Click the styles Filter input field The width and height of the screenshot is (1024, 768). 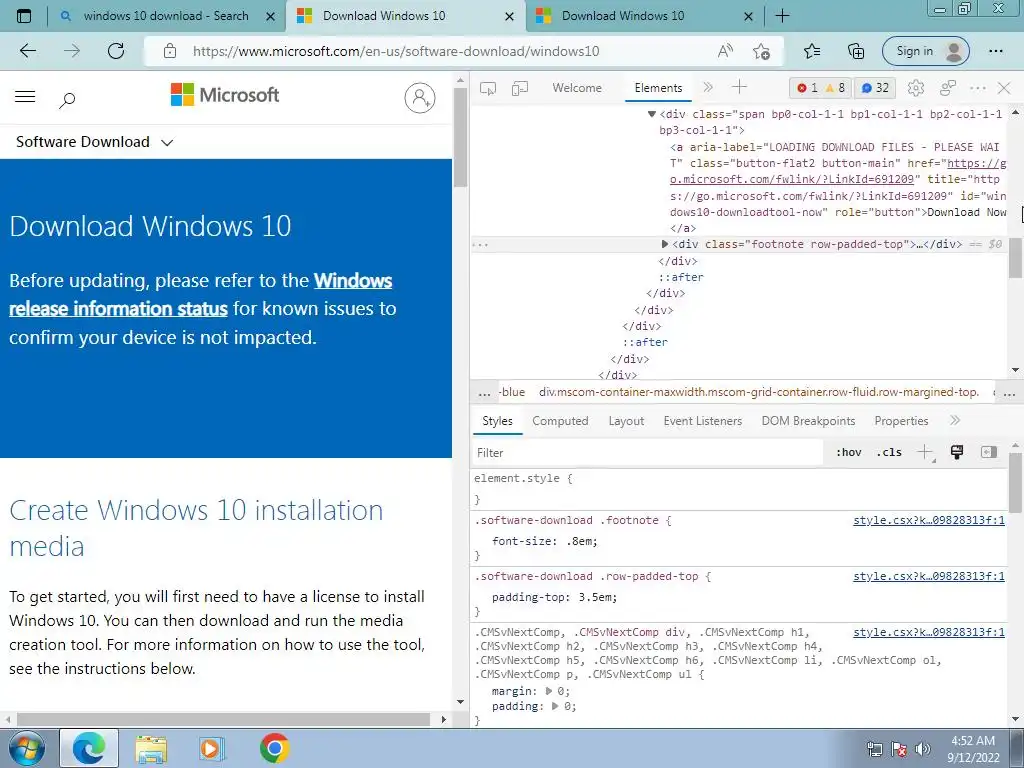[647, 453]
